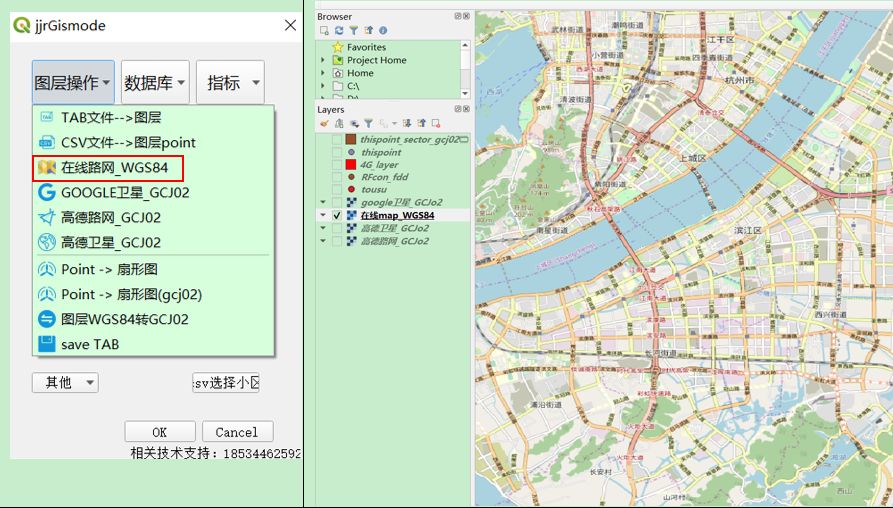Open the 数据库 dropdown
The height and width of the screenshot is (508, 893).
(x=155, y=83)
